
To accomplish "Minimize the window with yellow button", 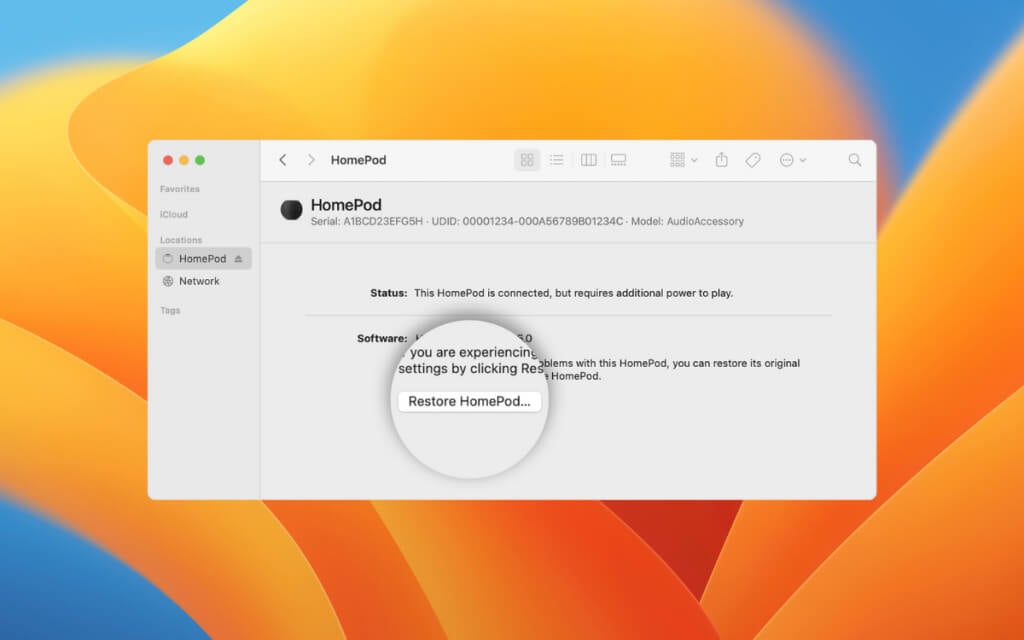I will 184,160.
